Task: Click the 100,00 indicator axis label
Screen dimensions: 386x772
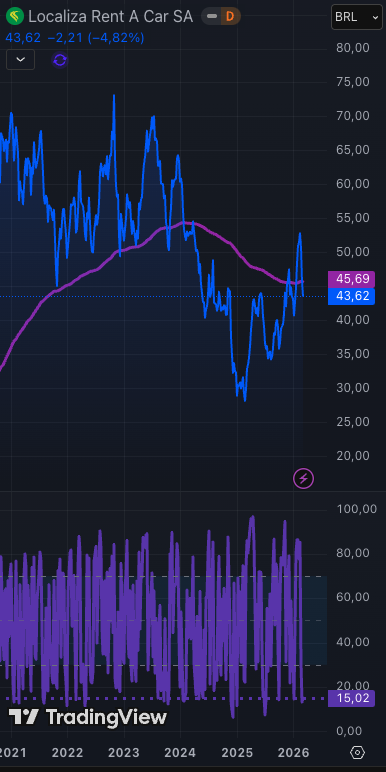Action: pos(356,509)
